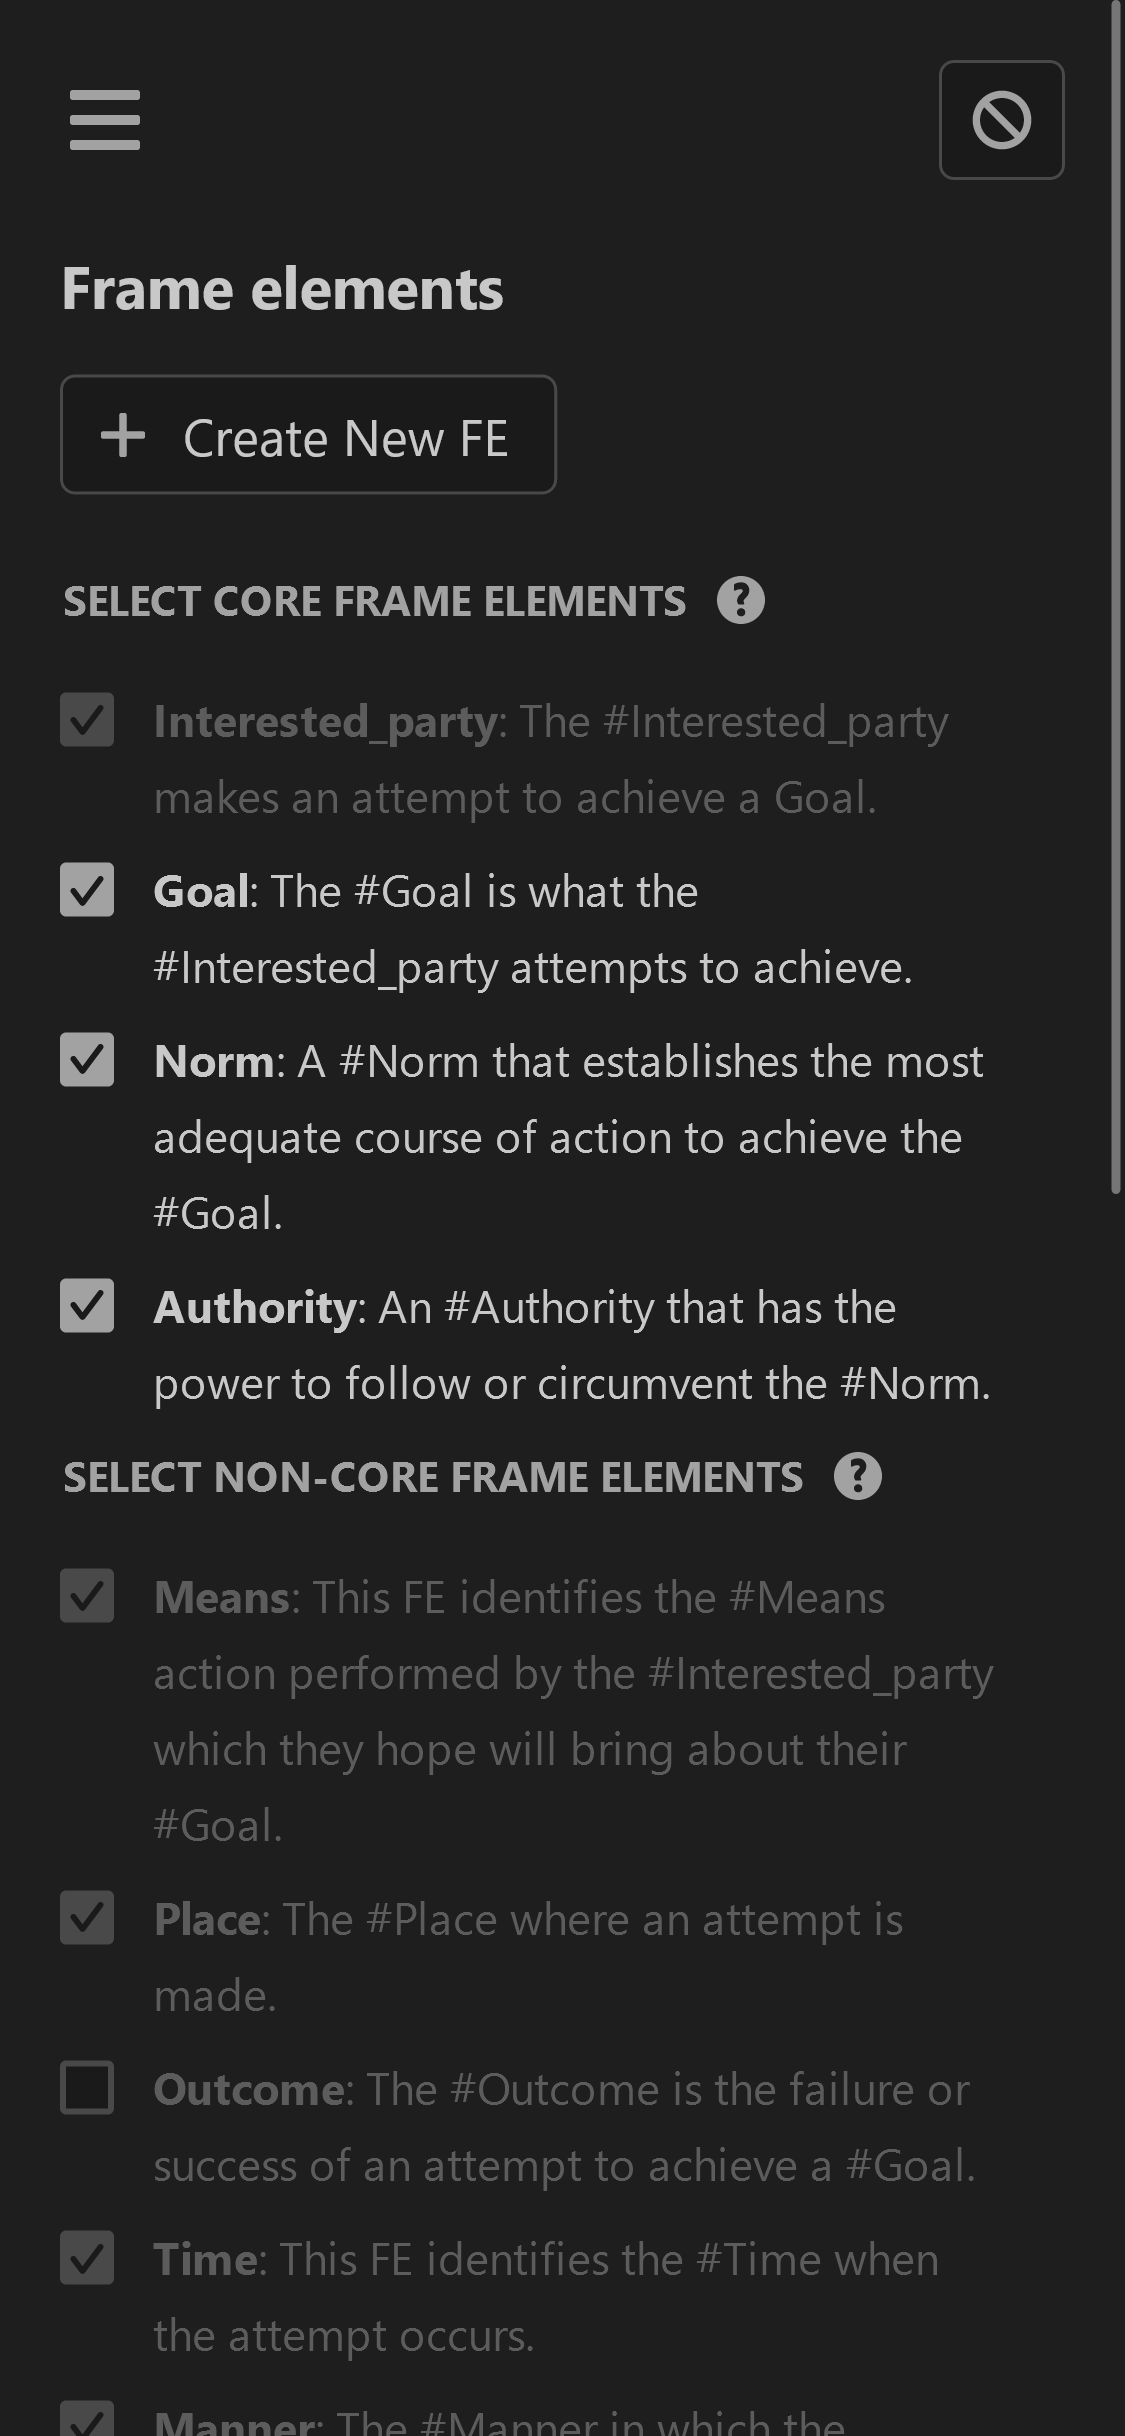
Task: Create New FE
Action: (x=308, y=434)
